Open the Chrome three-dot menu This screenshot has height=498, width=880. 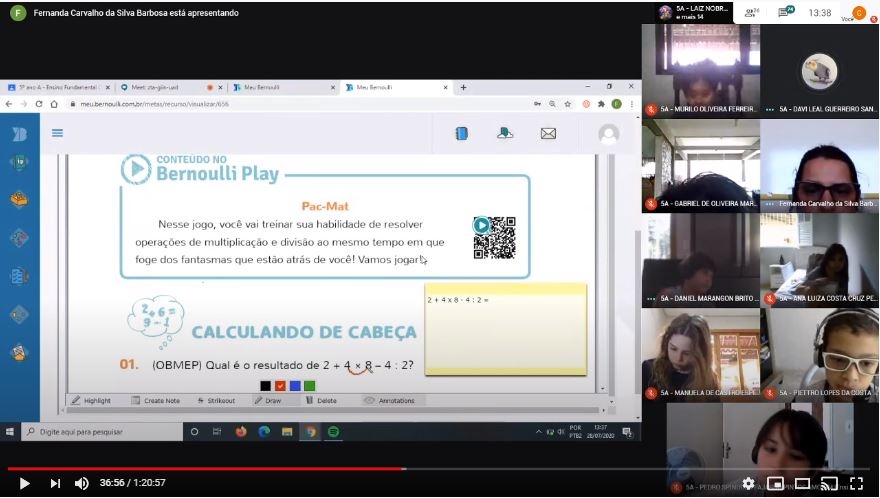(x=632, y=104)
